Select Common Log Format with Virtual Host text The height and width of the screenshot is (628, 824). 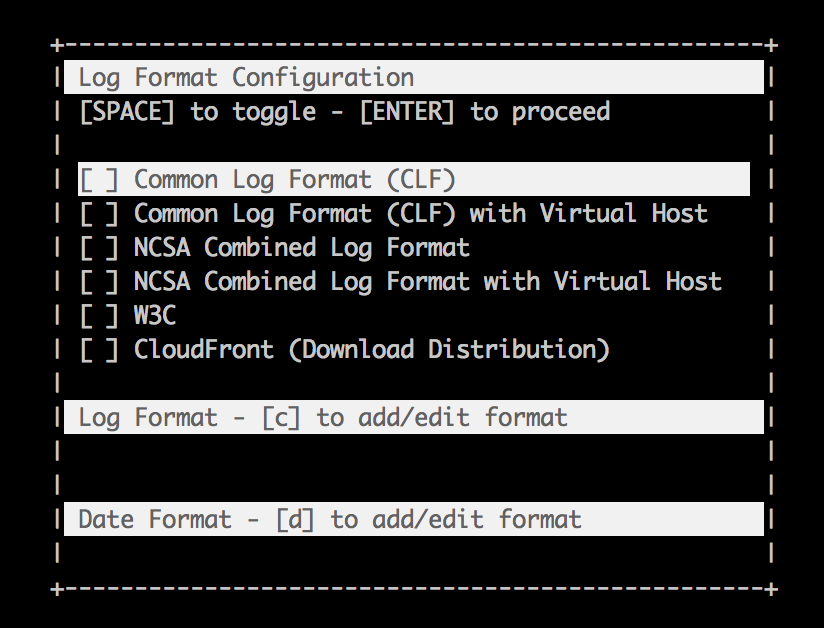point(420,214)
